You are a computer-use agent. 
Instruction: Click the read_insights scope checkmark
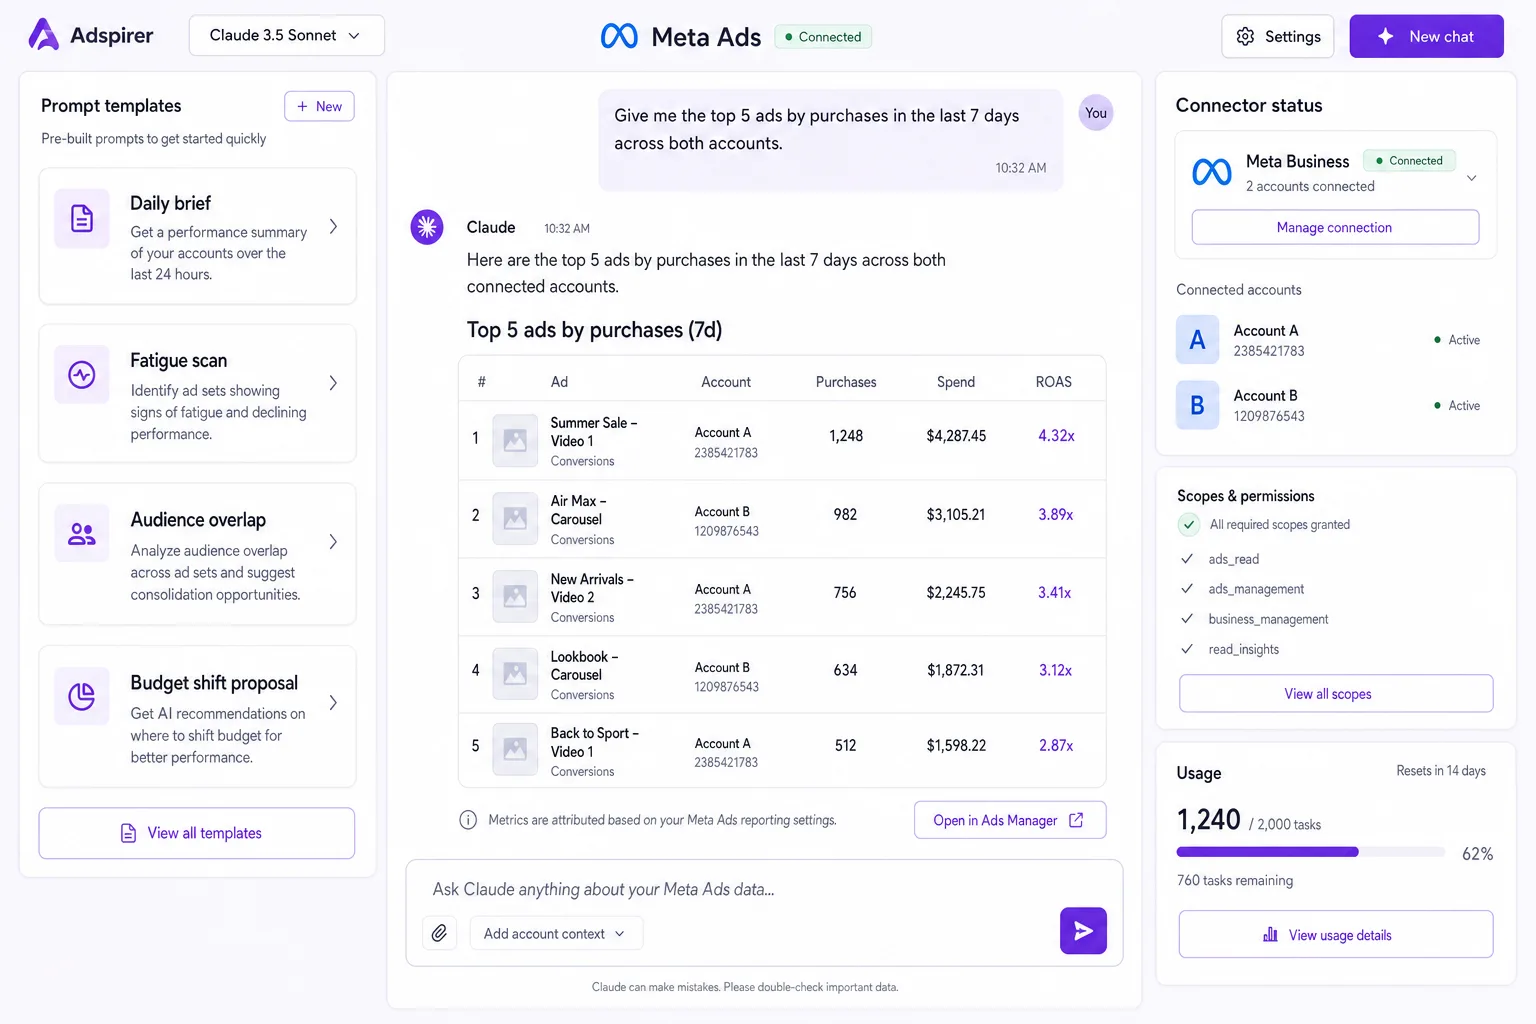click(1187, 649)
